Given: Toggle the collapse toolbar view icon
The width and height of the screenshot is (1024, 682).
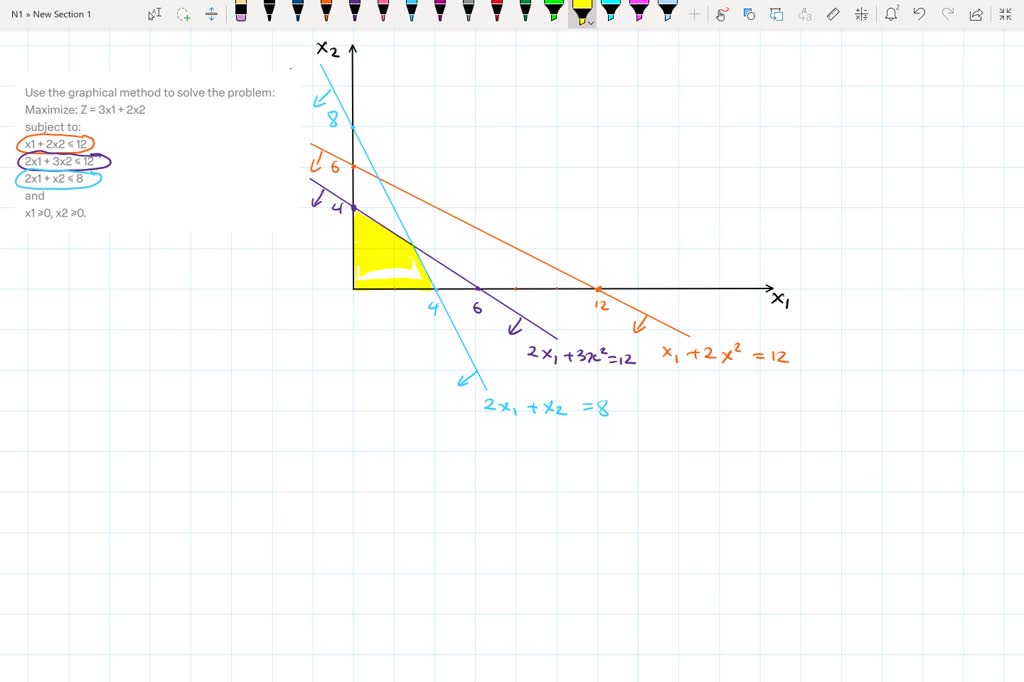Looking at the screenshot, I should [x=1005, y=14].
